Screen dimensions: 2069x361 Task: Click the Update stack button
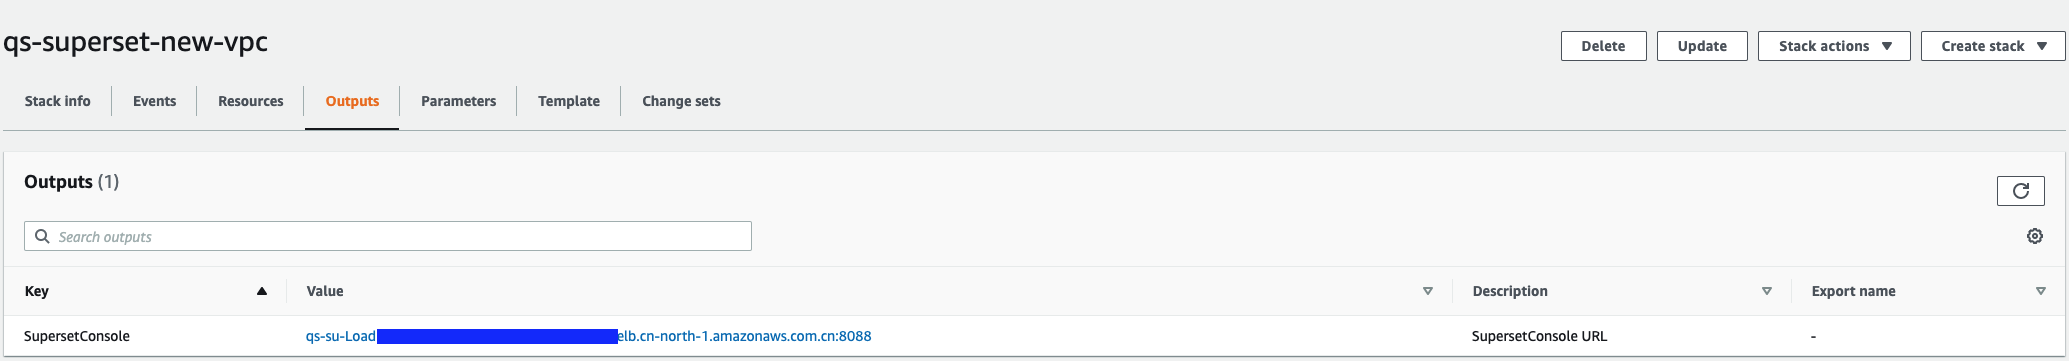tap(1702, 46)
